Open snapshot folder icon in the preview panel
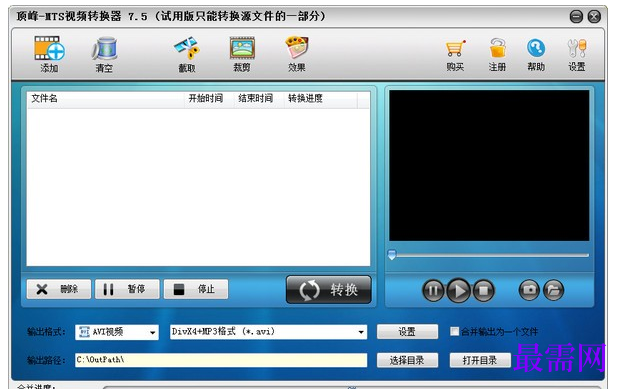This screenshot has width=625, height=389. coord(553,290)
